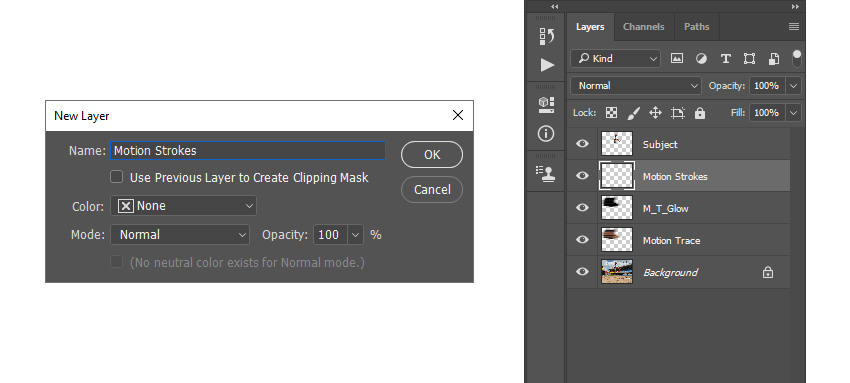
Task: Open the Clone Source panel icon
Action: tap(544, 173)
